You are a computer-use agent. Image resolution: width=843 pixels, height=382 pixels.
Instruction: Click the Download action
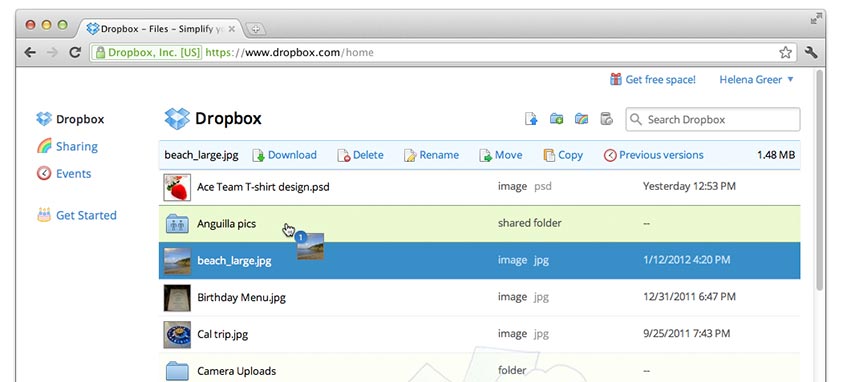[284, 155]
